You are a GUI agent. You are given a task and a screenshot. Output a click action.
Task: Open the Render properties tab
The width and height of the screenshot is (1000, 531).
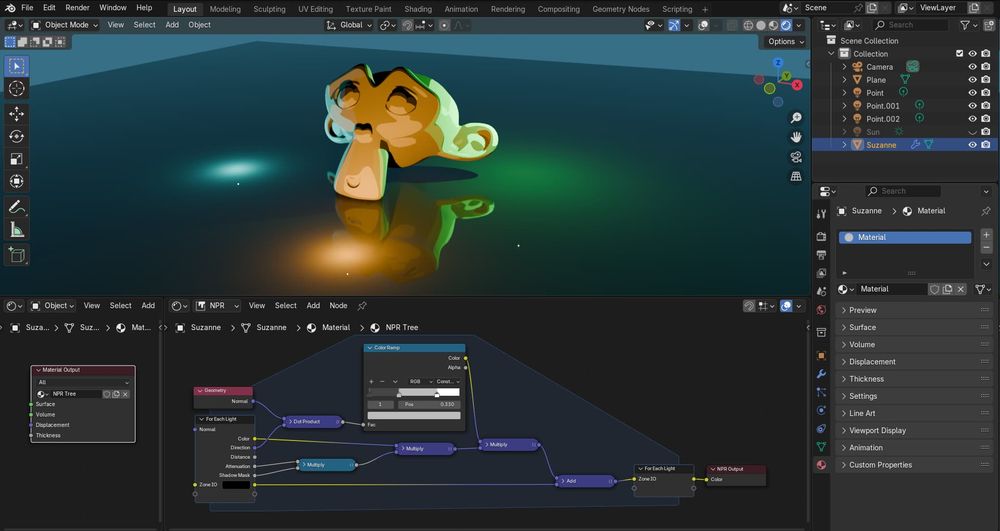pos(821,236)
